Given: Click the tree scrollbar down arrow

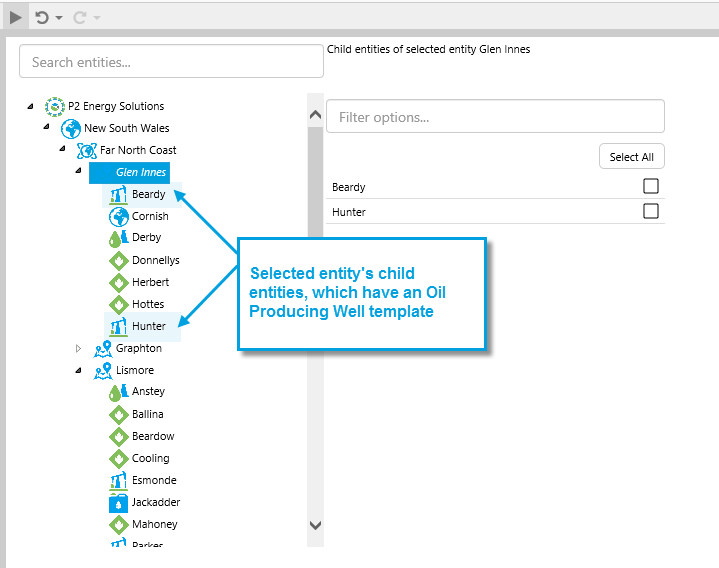Looking at the screenshot, I should 315,525.
